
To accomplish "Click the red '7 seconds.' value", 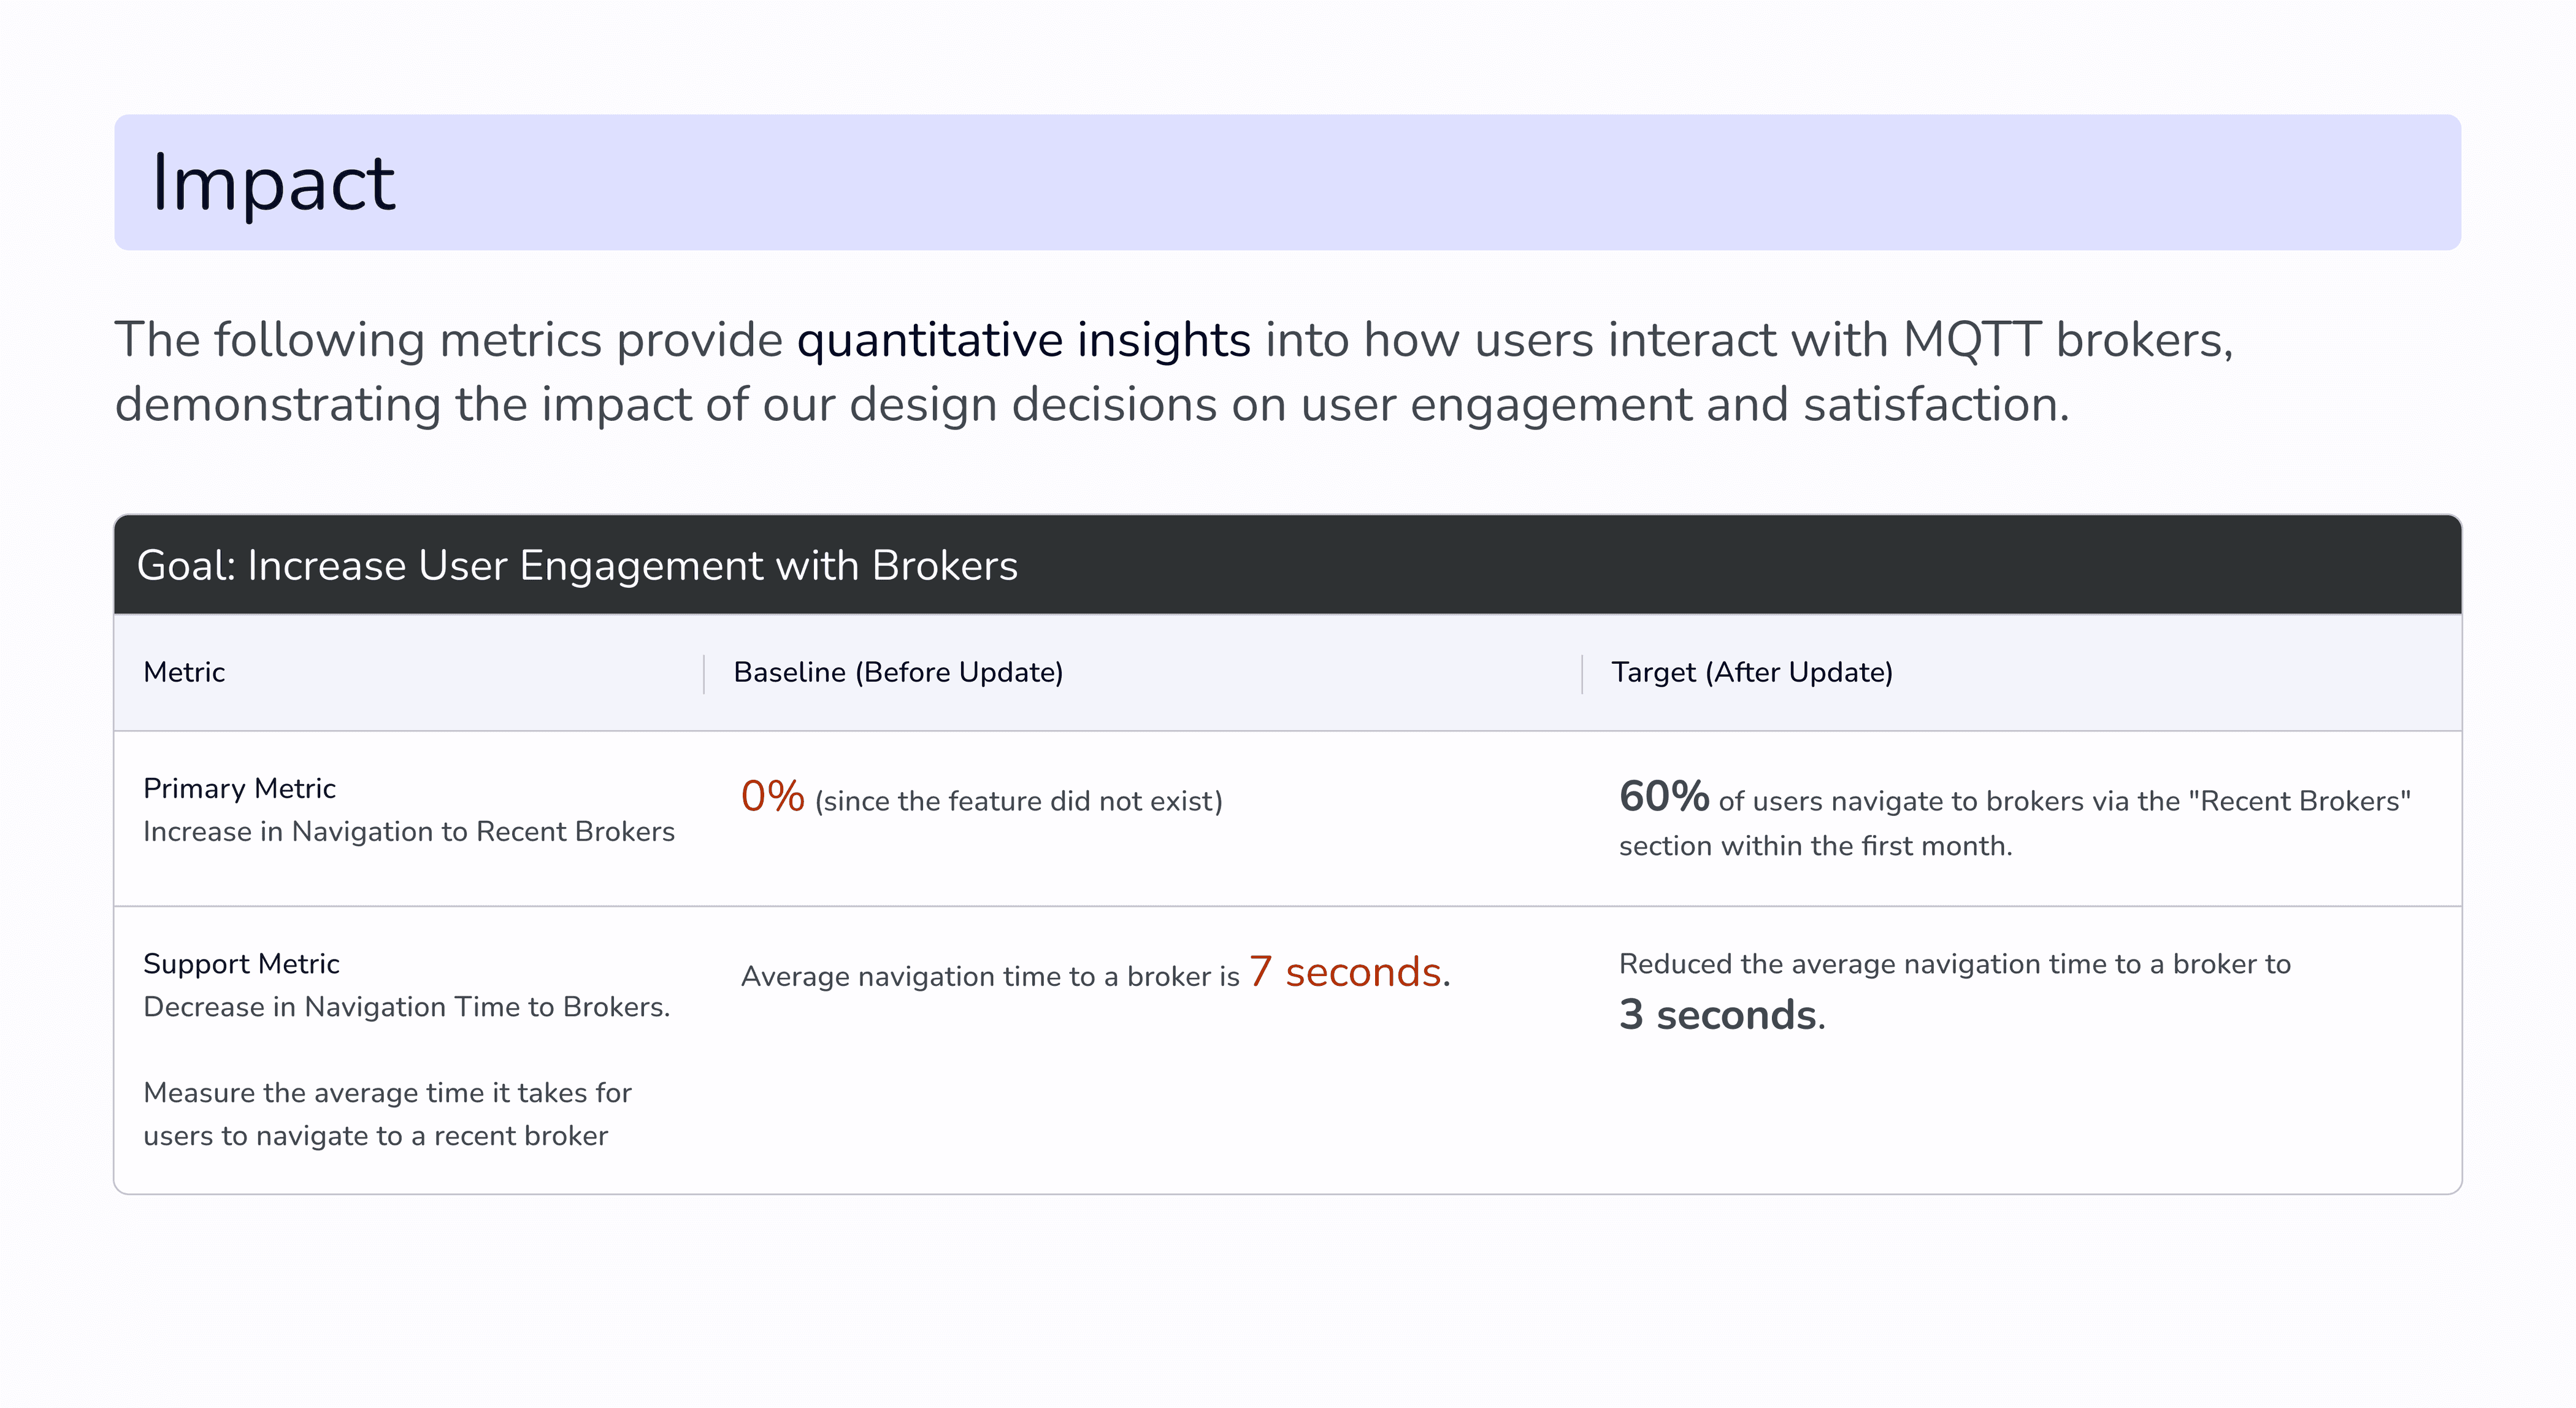I will [x=1349, y=972].
